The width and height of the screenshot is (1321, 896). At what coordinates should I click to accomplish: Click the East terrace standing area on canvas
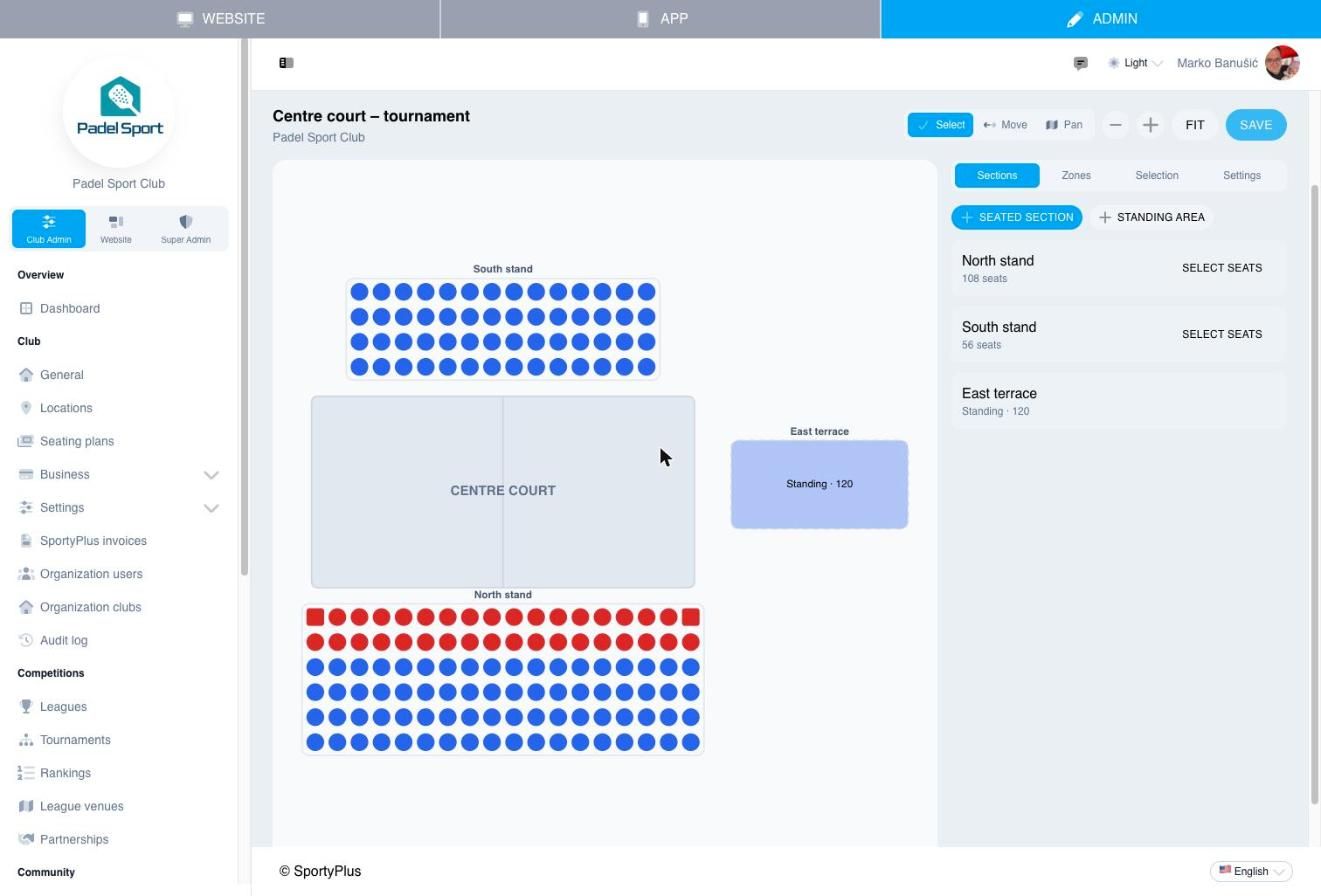point(819,484)
